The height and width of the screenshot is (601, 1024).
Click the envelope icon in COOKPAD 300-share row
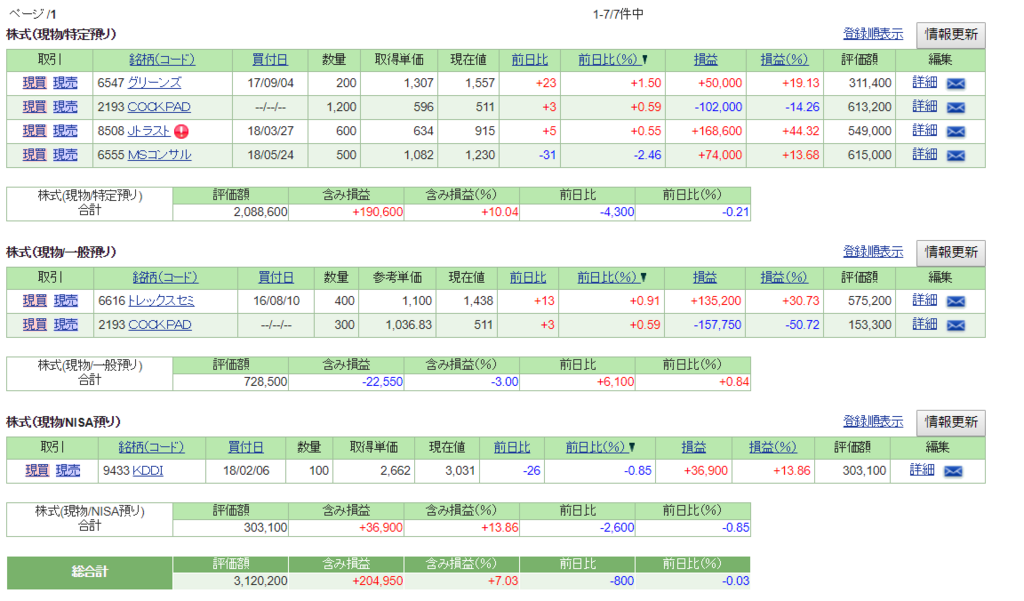[x=955, y=325]
